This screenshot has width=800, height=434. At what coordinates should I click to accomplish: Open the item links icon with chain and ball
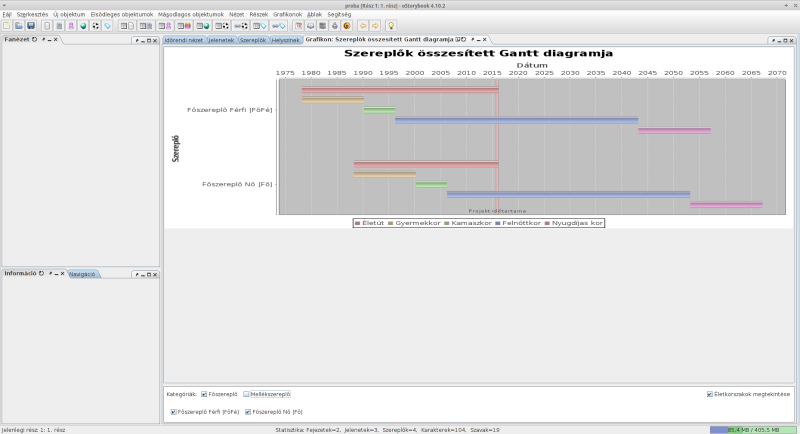[241, 25]
